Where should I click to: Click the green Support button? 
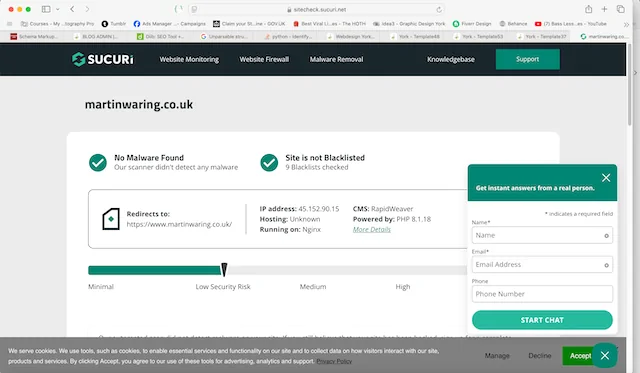coord(527,59)
